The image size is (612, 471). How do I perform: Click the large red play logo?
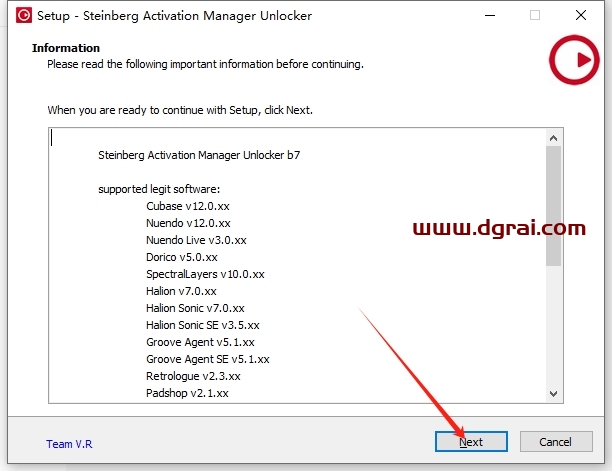click(x=574, y=60)
